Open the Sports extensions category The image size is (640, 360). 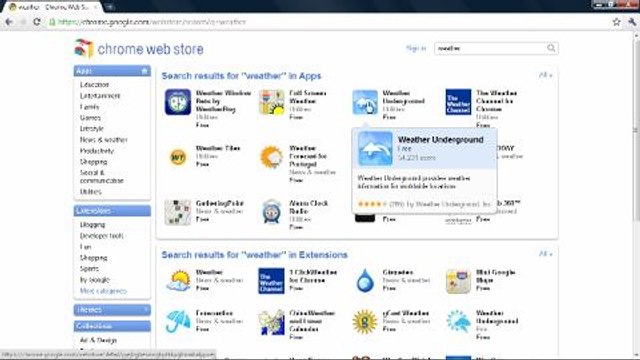coord(89,269)
